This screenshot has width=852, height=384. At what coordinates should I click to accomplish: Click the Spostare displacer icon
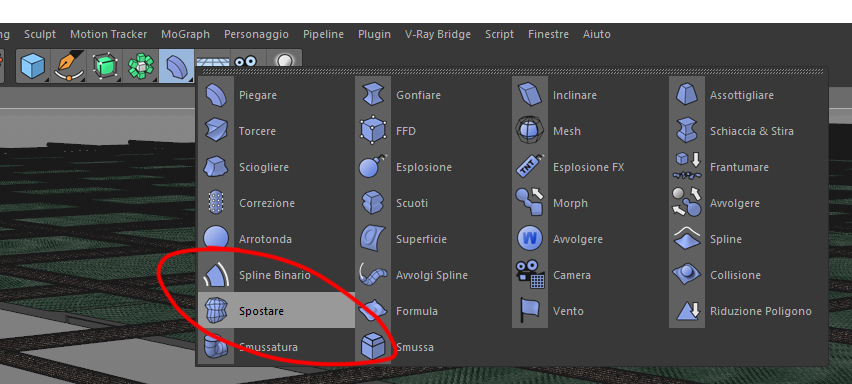216,311
